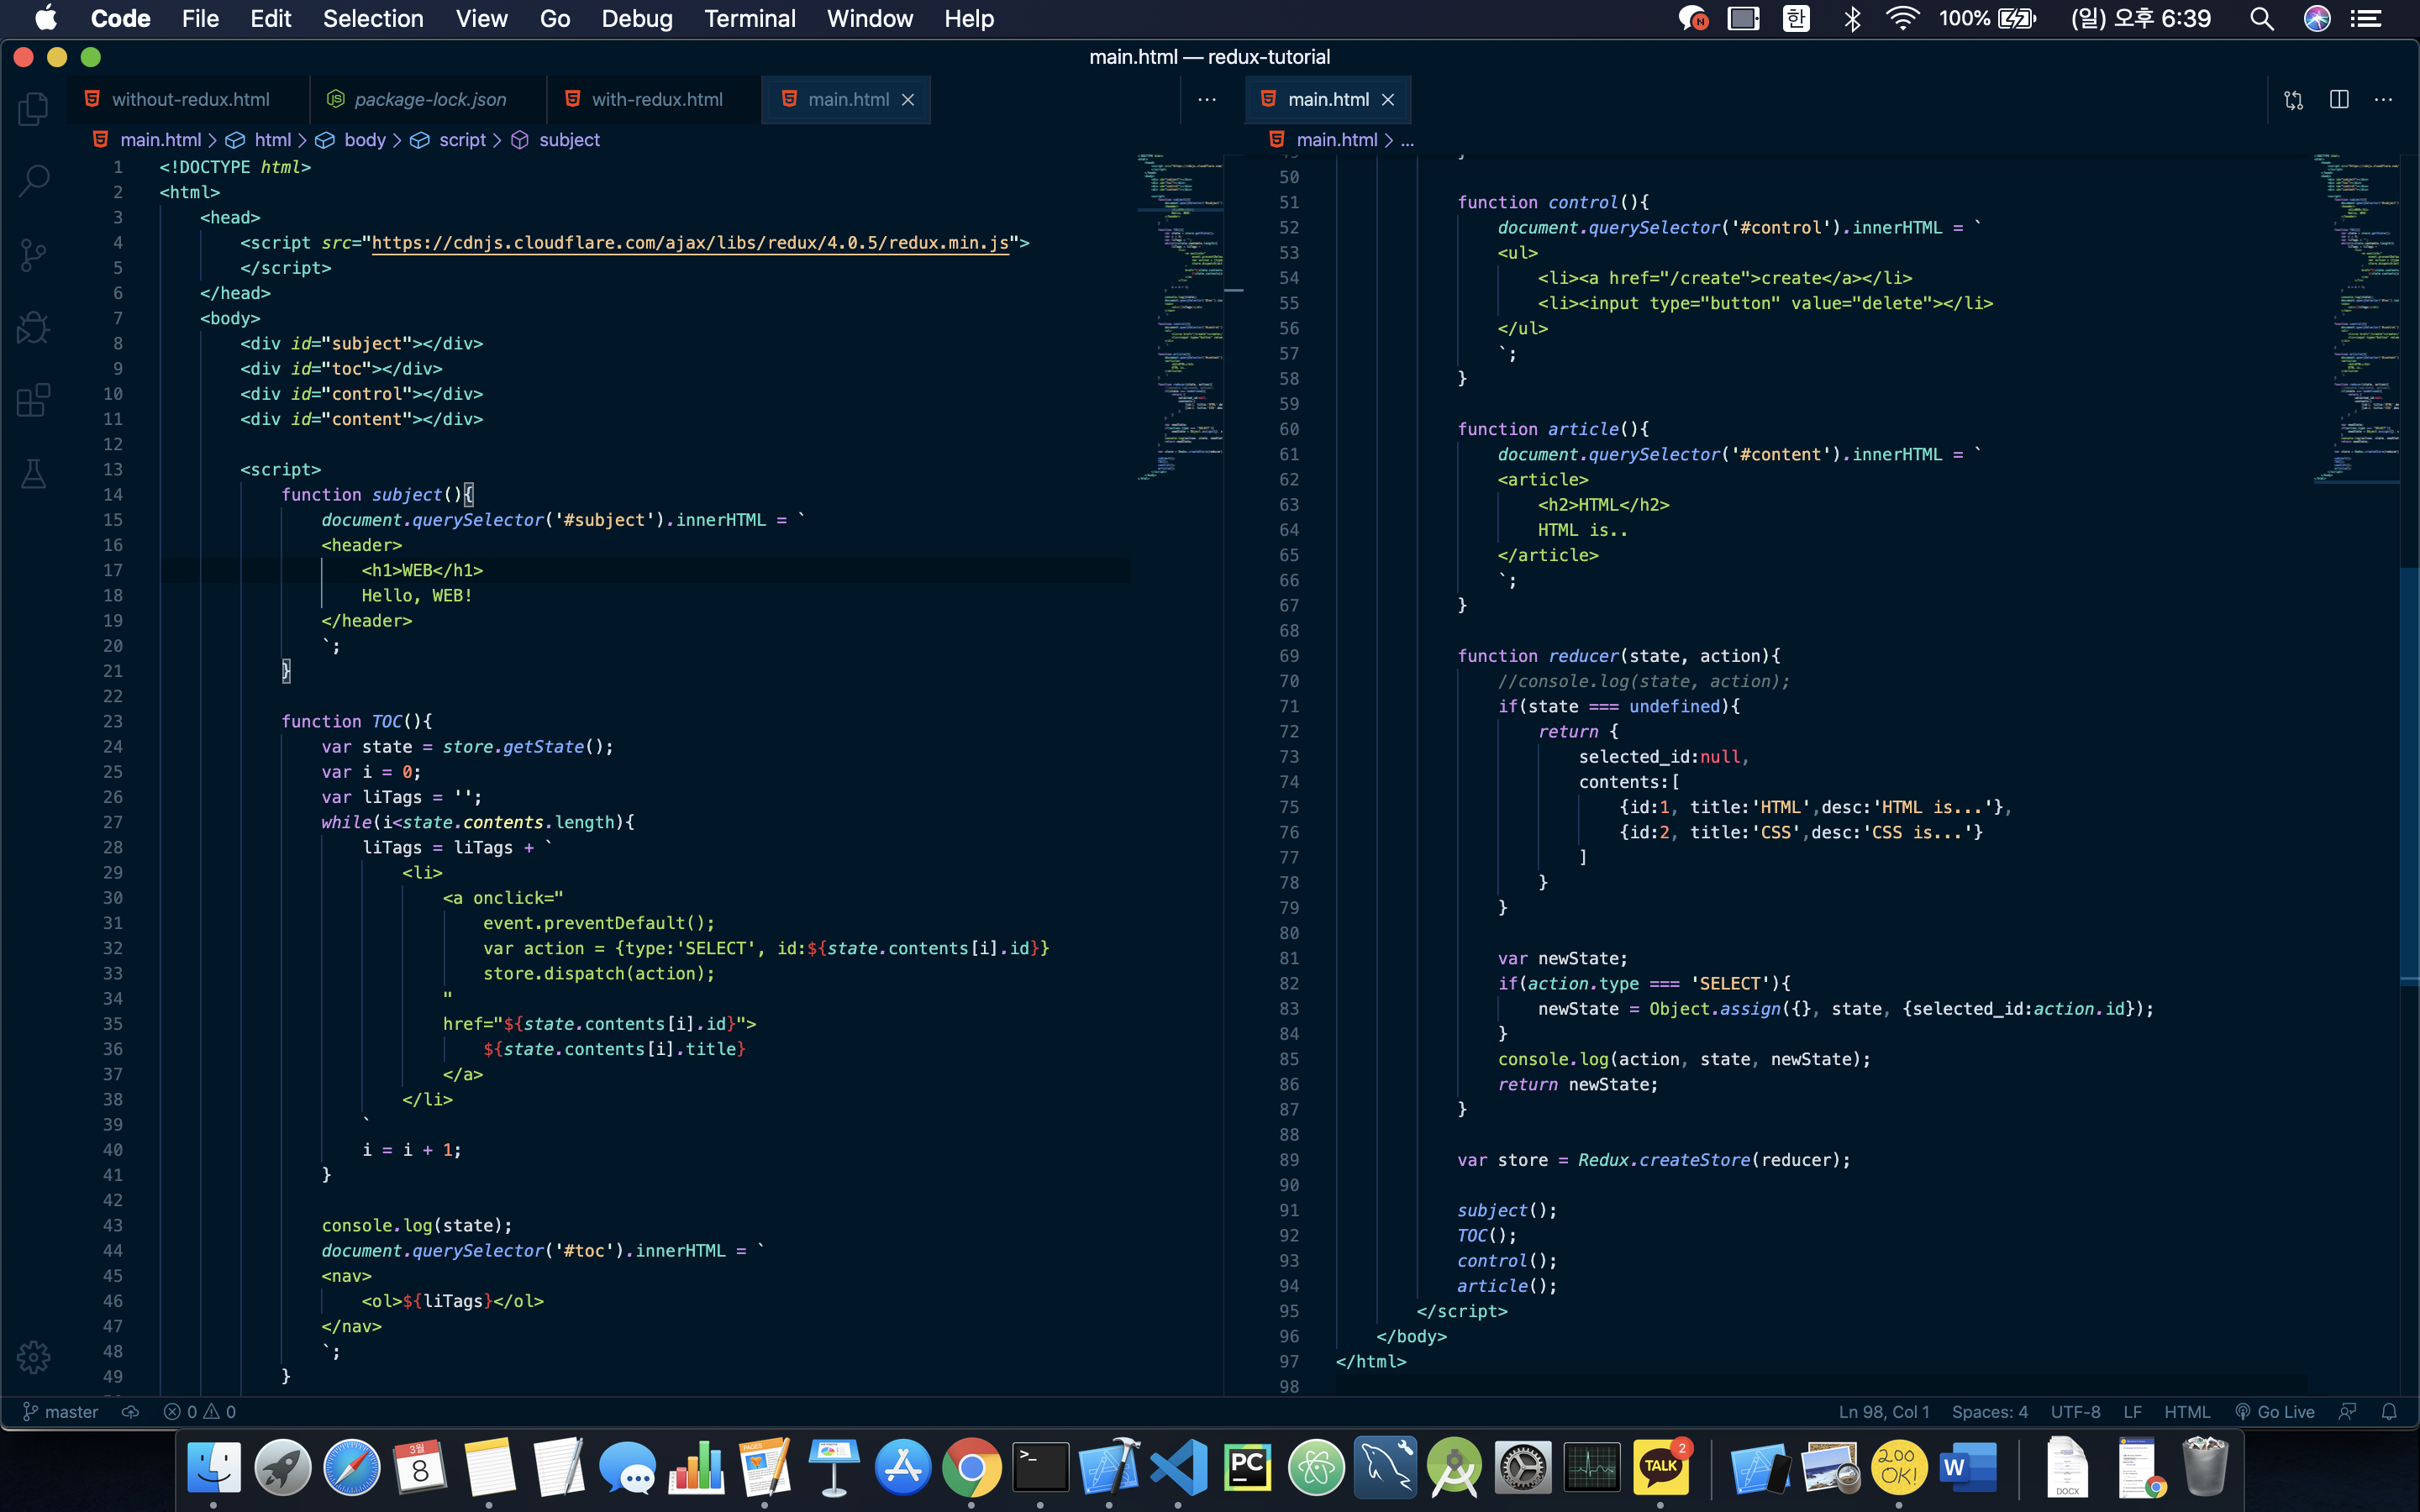
Task: Open the Test flask view
Action: [33, 473]
